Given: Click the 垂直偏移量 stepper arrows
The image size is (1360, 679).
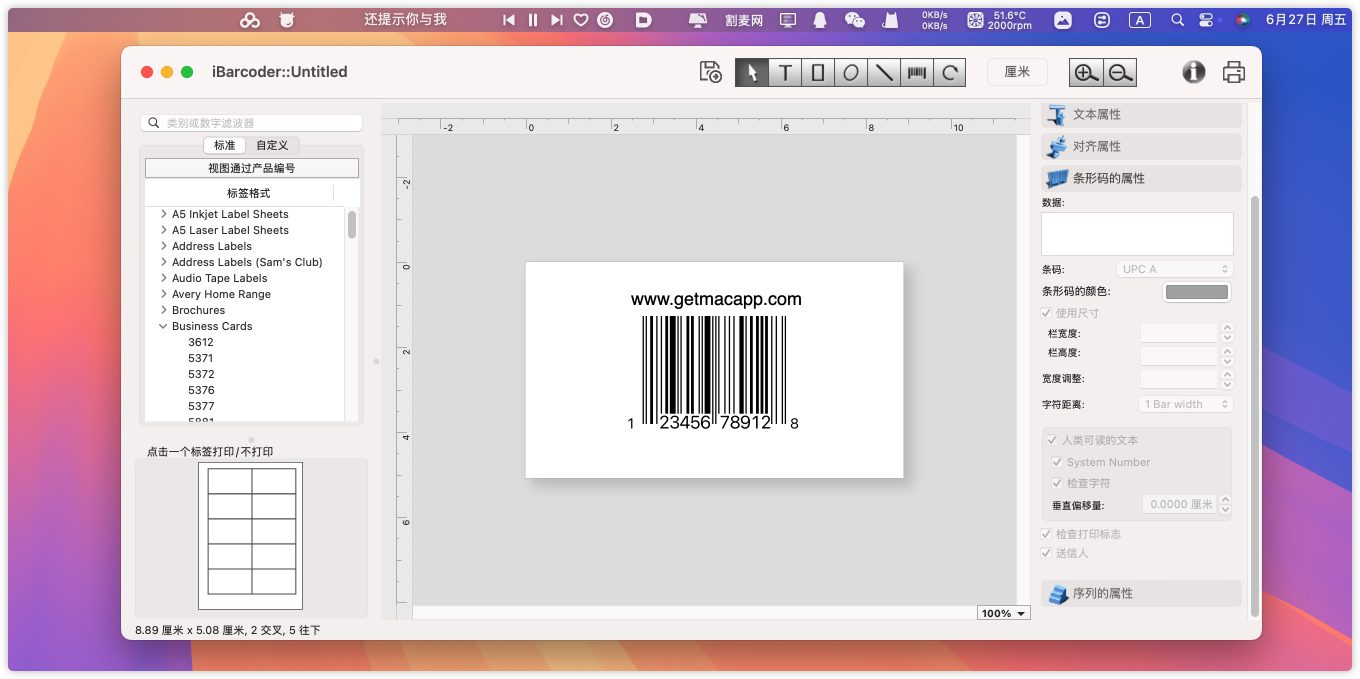Looking at the screenshot, I should pos(1226,504).
